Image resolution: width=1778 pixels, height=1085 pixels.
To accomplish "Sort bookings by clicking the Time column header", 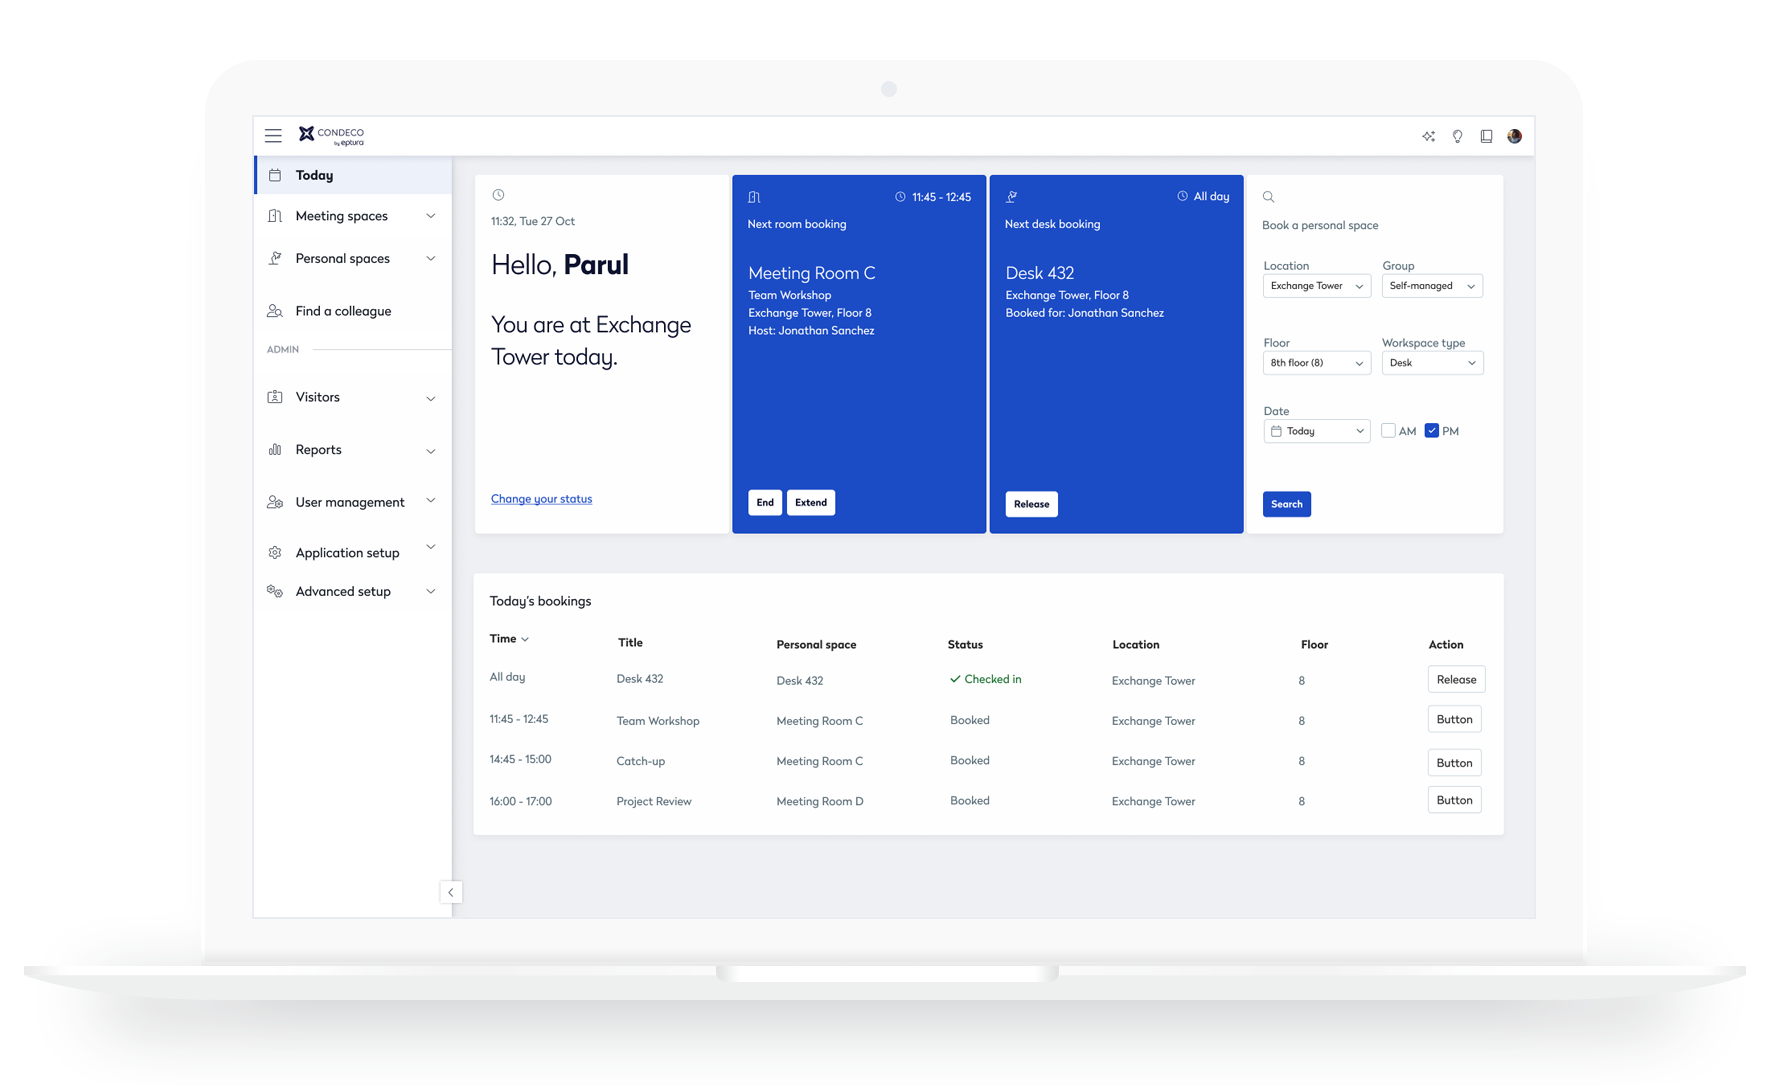I will pos(508,638).
